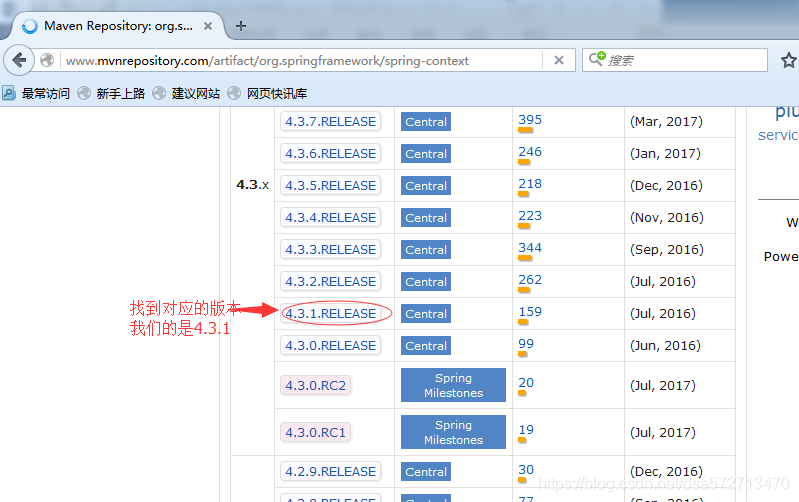Click the globe site identity icon

tap(47, 60)
